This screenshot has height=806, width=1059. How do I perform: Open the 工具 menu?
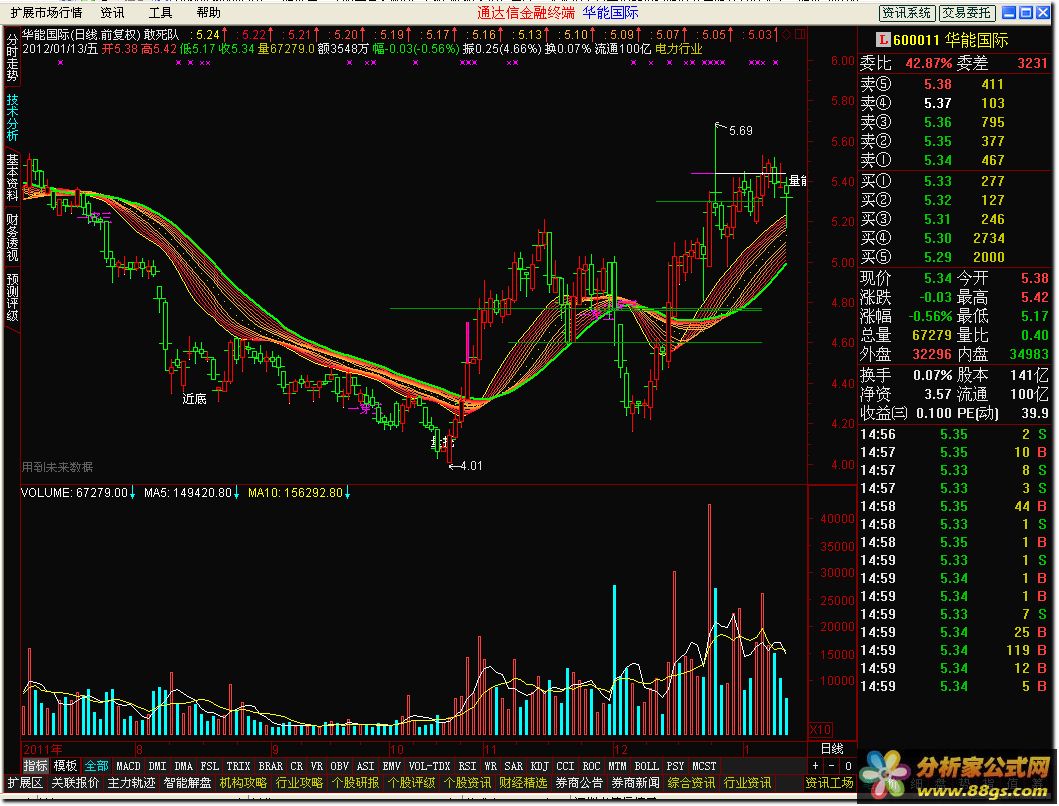point(160,13)
